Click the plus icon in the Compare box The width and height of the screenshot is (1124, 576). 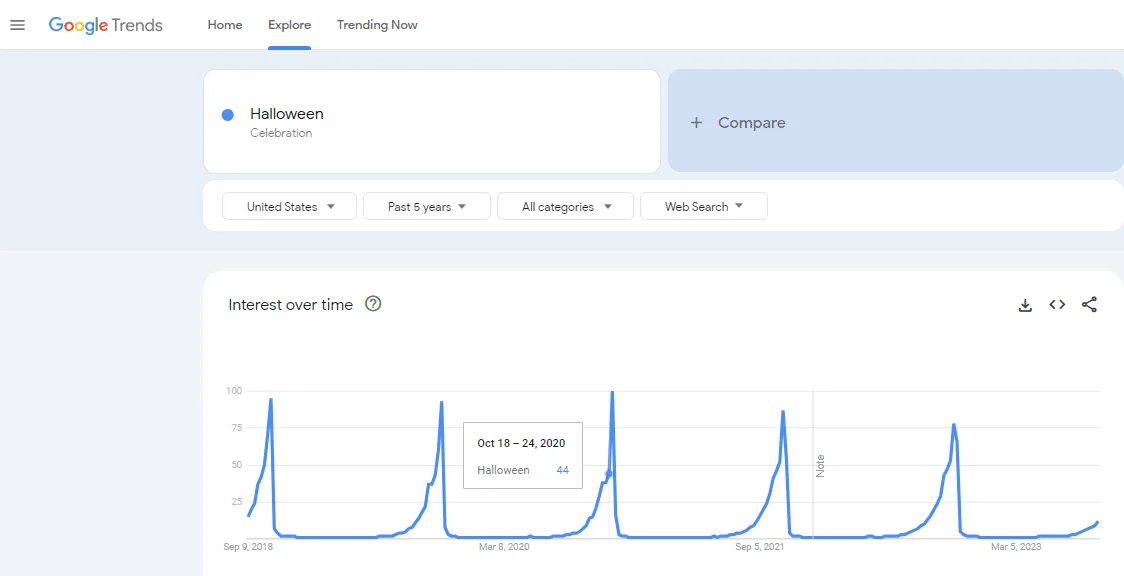(x=697, y=123)
